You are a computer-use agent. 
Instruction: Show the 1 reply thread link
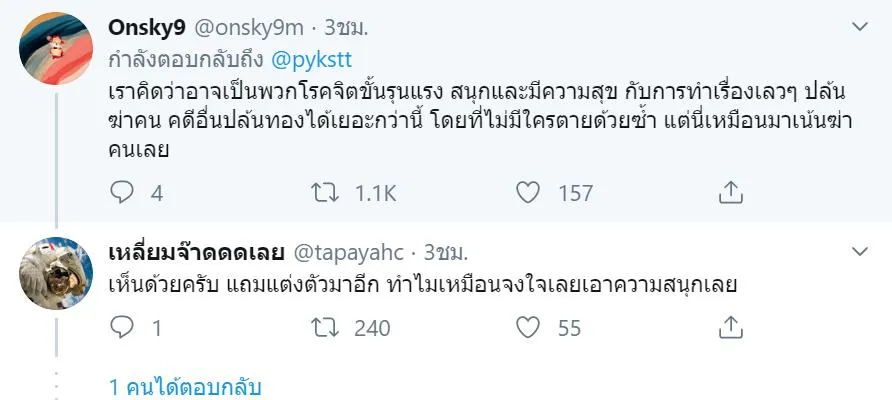click(185, 386)
